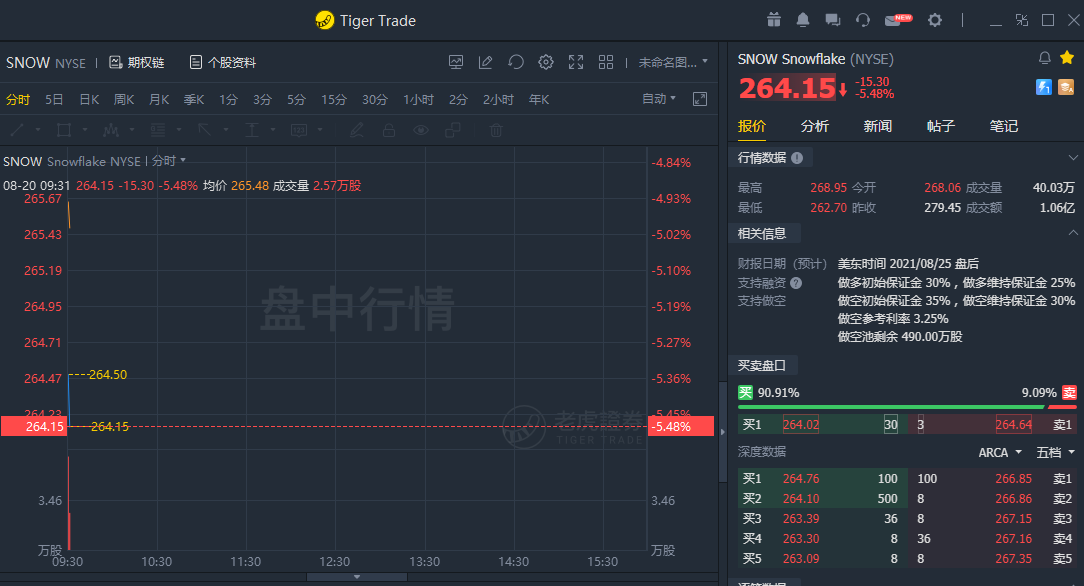Image resolution: width=1084 pixels, height=586 pixels.
Task: Toggle the continuous drawing mode icon
Action: coord(453,130)
